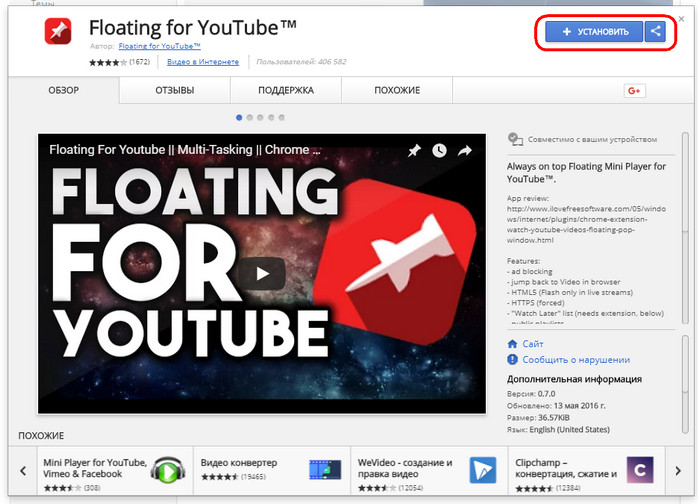Screen dimensions: 700x504
Task: Go to next similar extensions with right arrow
Action: (x=678, y=471)
